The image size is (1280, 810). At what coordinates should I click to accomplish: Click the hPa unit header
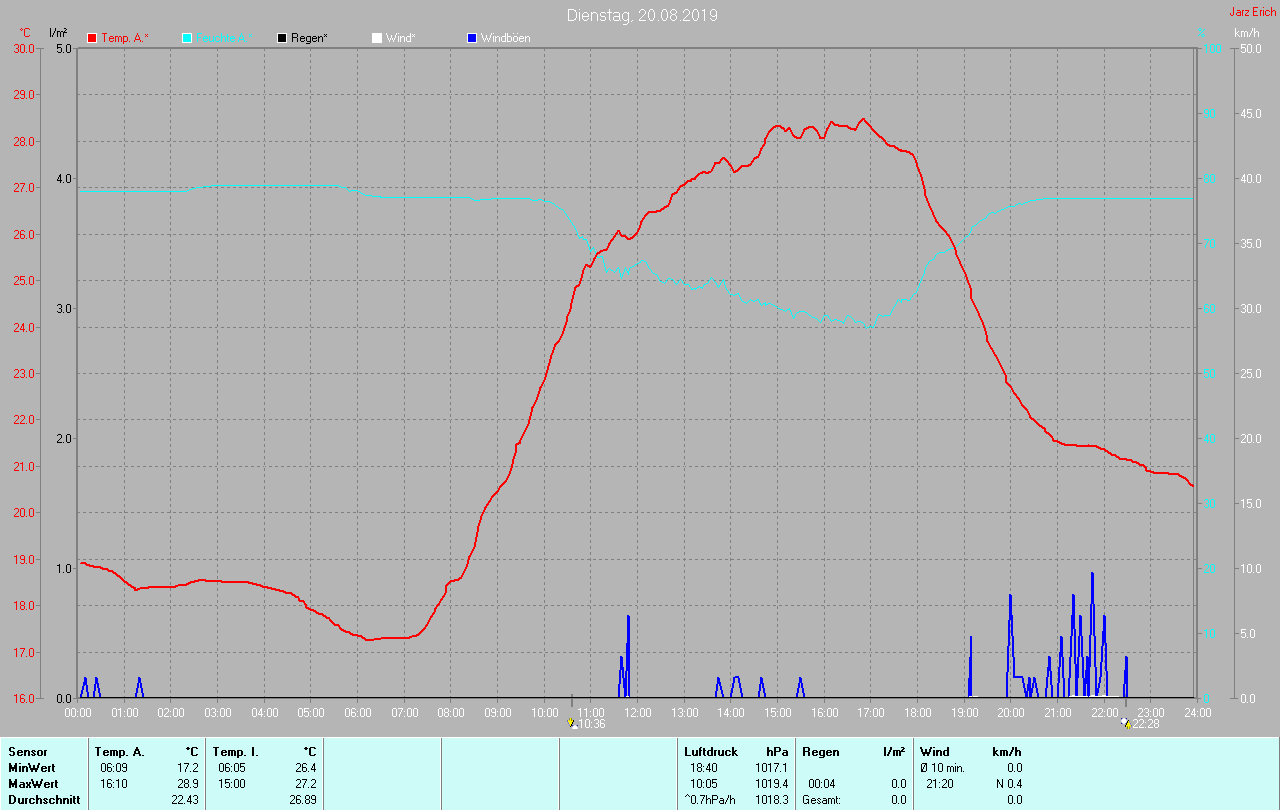[777, 752]
